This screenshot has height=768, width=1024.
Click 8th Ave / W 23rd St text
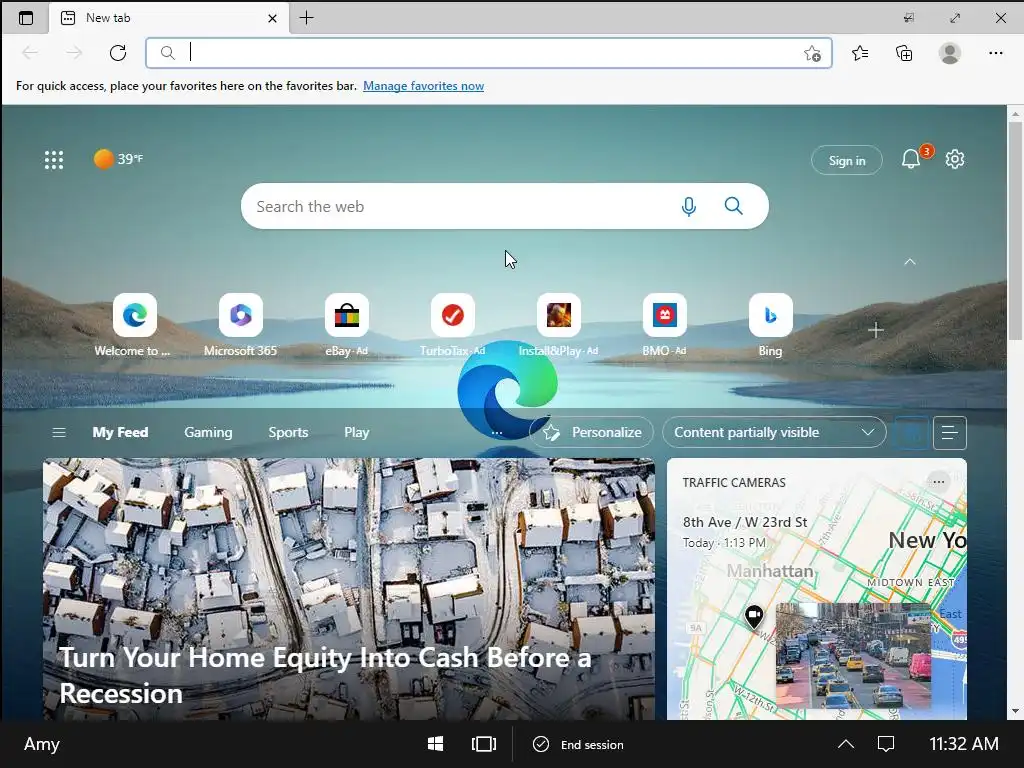pos(744,522)
